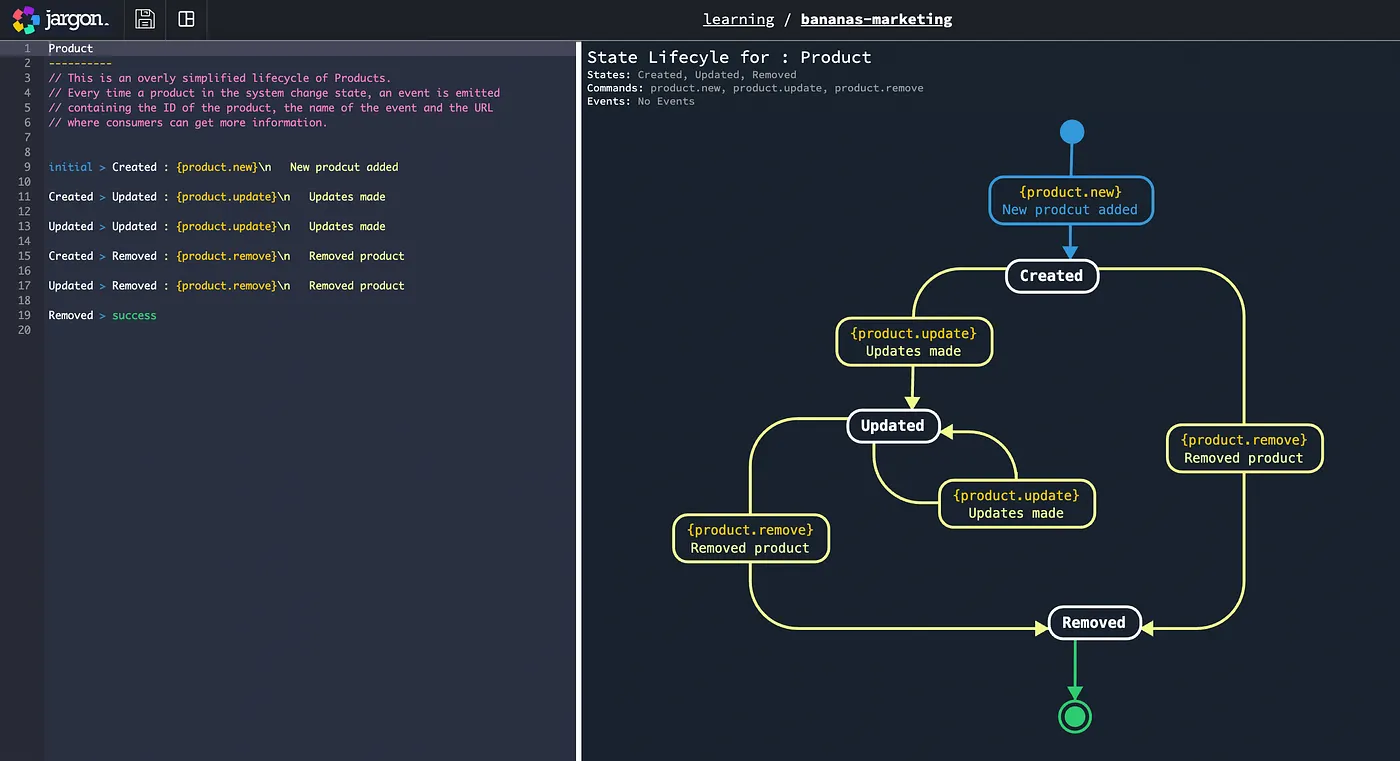Click the {product.new} New prodcut added event box
The width and height of the screenshot is (1400, 761).
tap(1070, 199)
